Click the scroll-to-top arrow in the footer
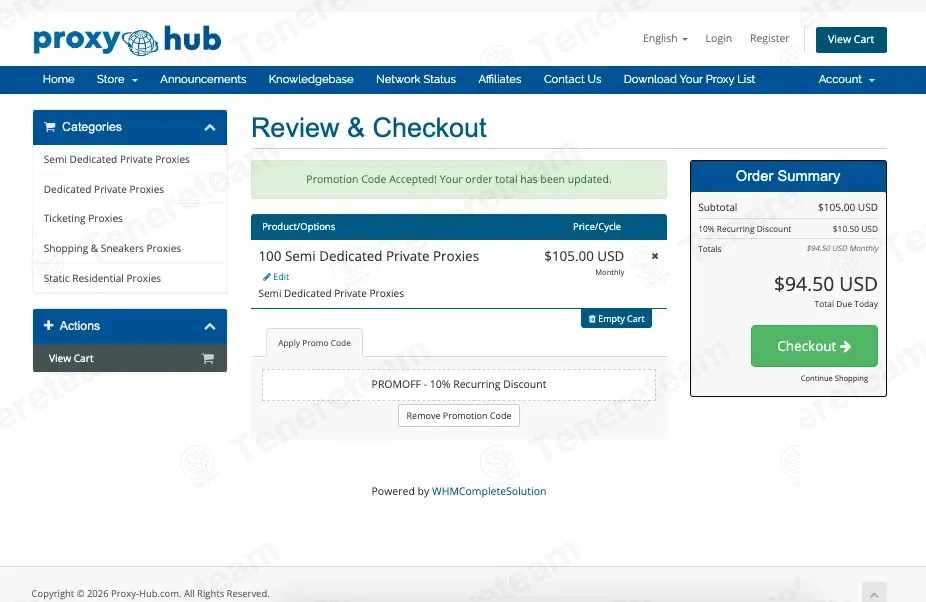Viewport: 926px width, 602px height. (x=874, y=593)
